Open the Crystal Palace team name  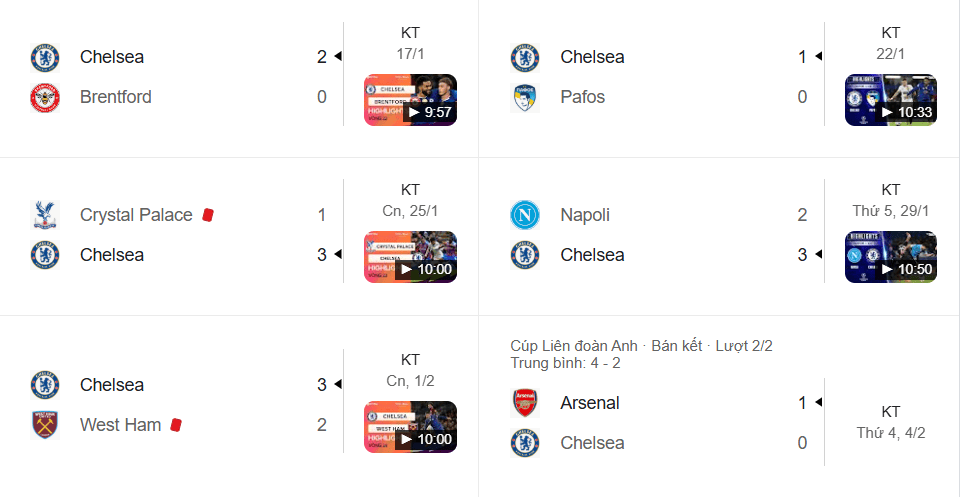click(x=136, y=215)
